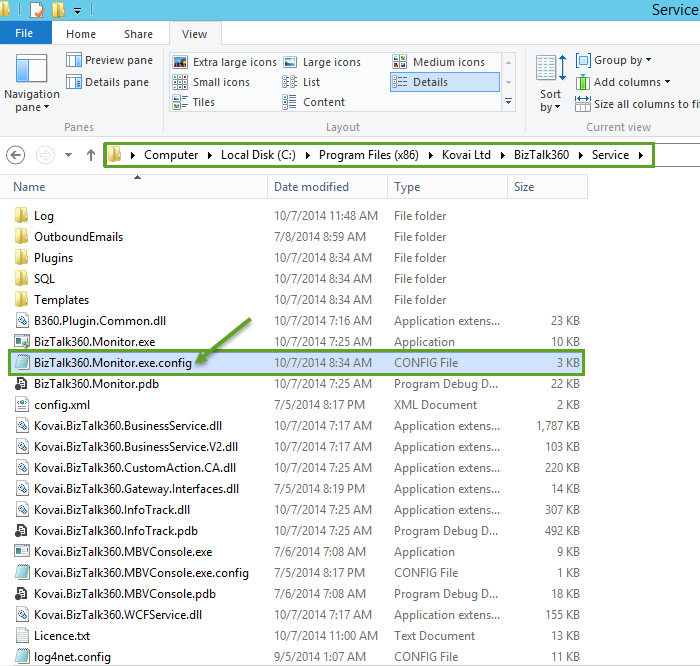Click the Navigation pane icon
This screenshot has height=666, width=700.
pyautogui.click(x=32, y=73)
